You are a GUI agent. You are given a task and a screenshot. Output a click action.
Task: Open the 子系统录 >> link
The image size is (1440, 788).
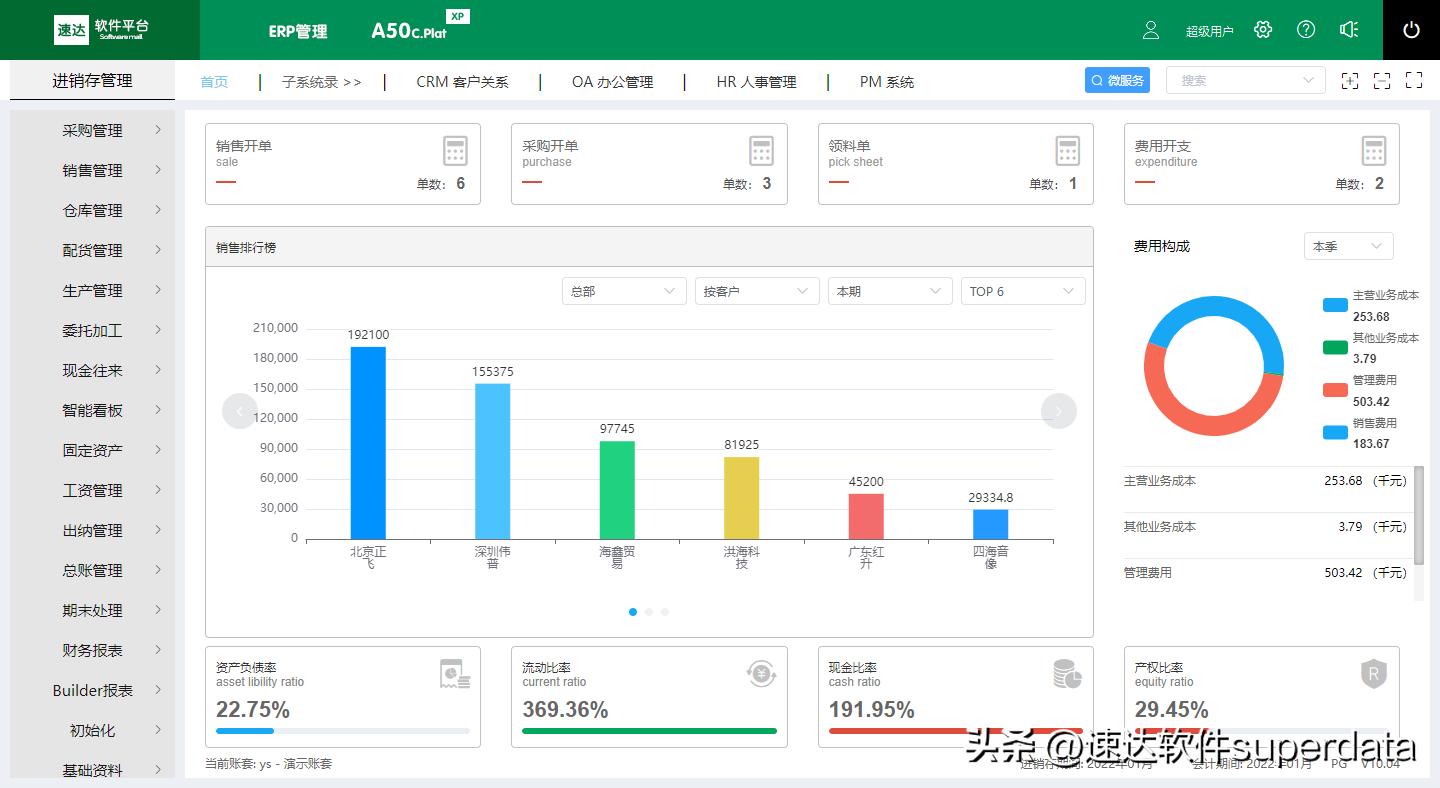[320, 82]
